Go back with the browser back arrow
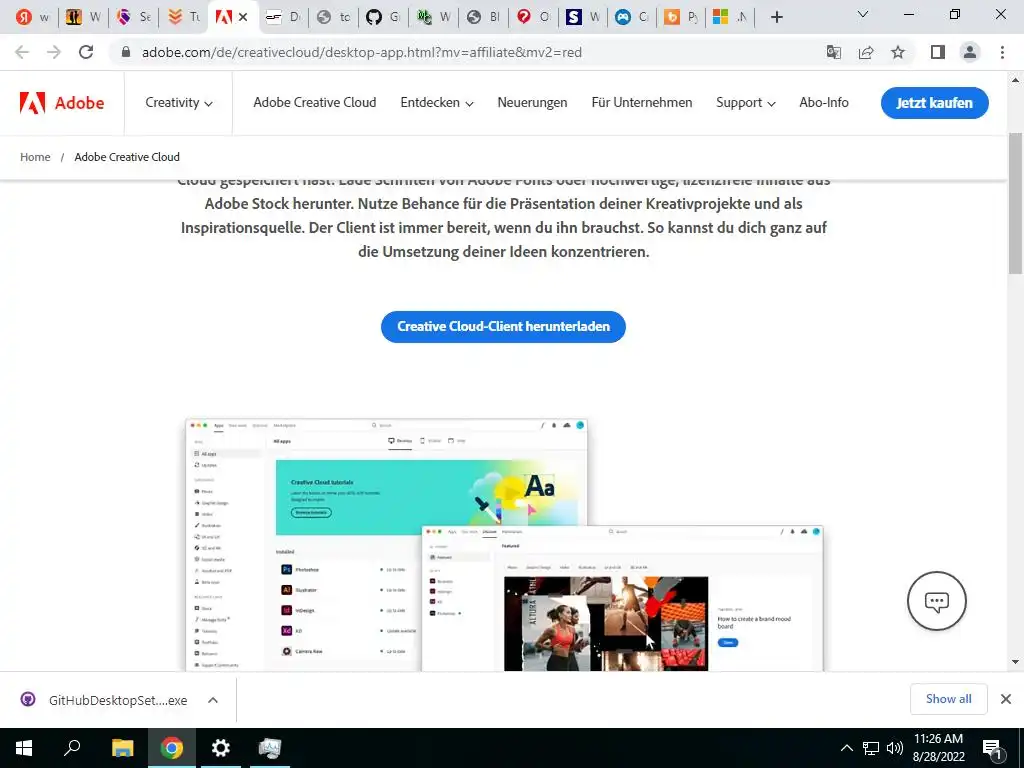The height and width of the screenshot is (768, 1024). coord(22,52)
